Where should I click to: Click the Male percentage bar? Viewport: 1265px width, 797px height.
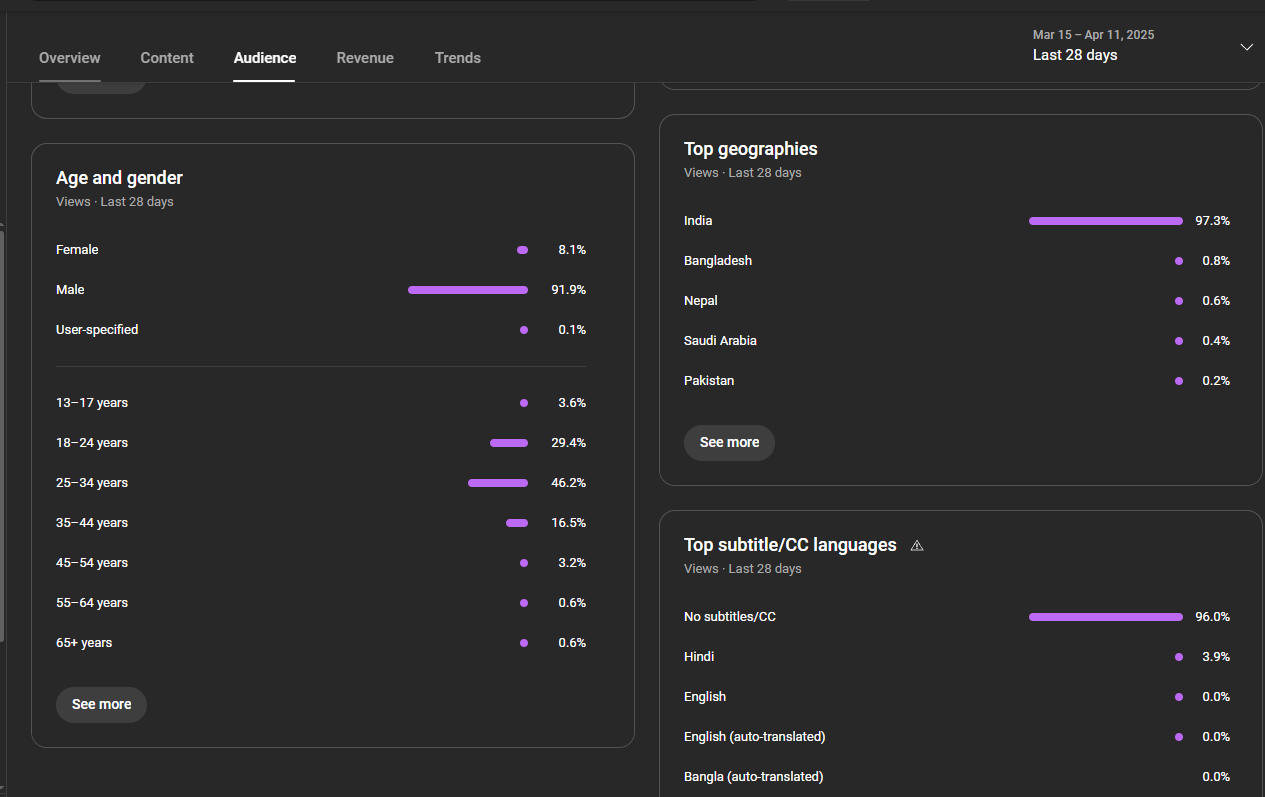click(x=468, y=290)
